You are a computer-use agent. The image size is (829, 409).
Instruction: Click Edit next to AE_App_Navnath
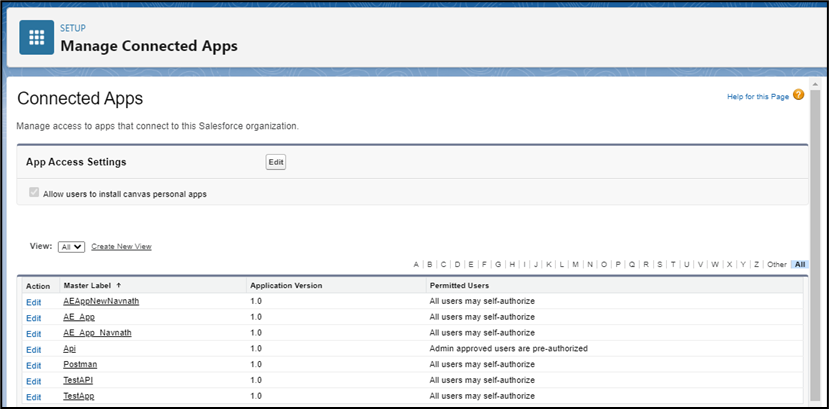point(34,333)
